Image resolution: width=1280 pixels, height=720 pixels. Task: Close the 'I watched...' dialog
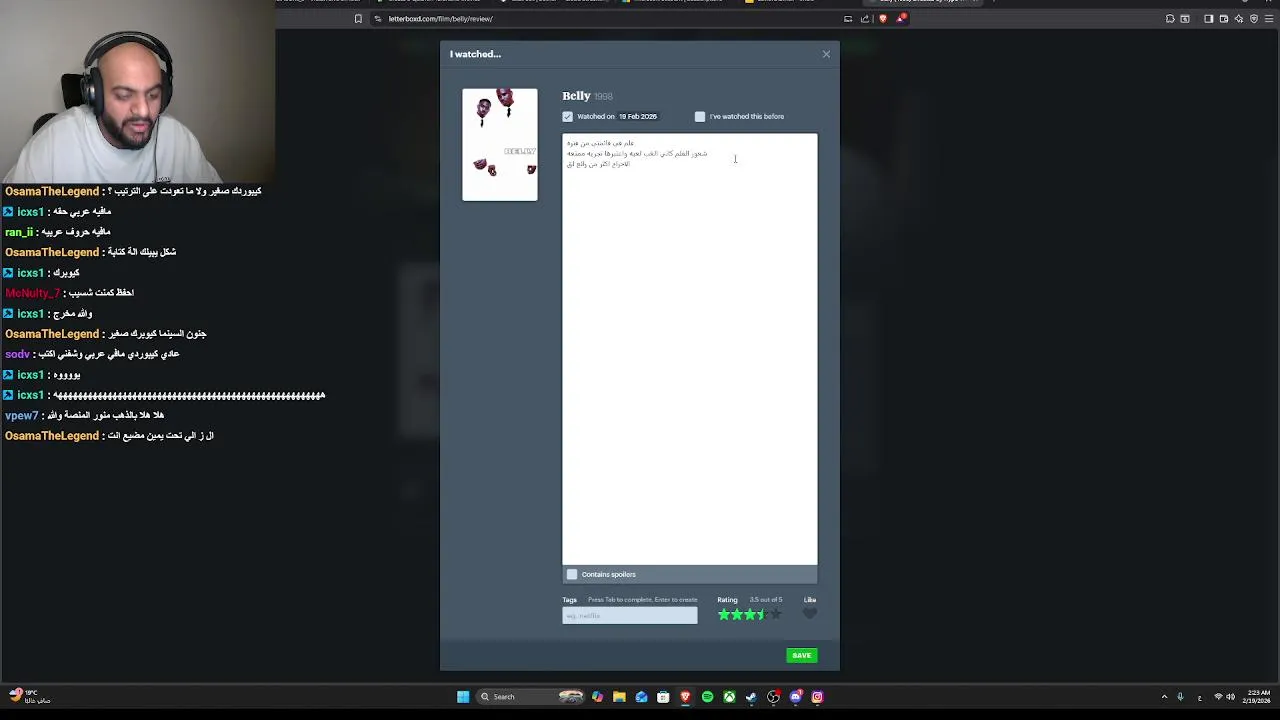coord(826,54)
